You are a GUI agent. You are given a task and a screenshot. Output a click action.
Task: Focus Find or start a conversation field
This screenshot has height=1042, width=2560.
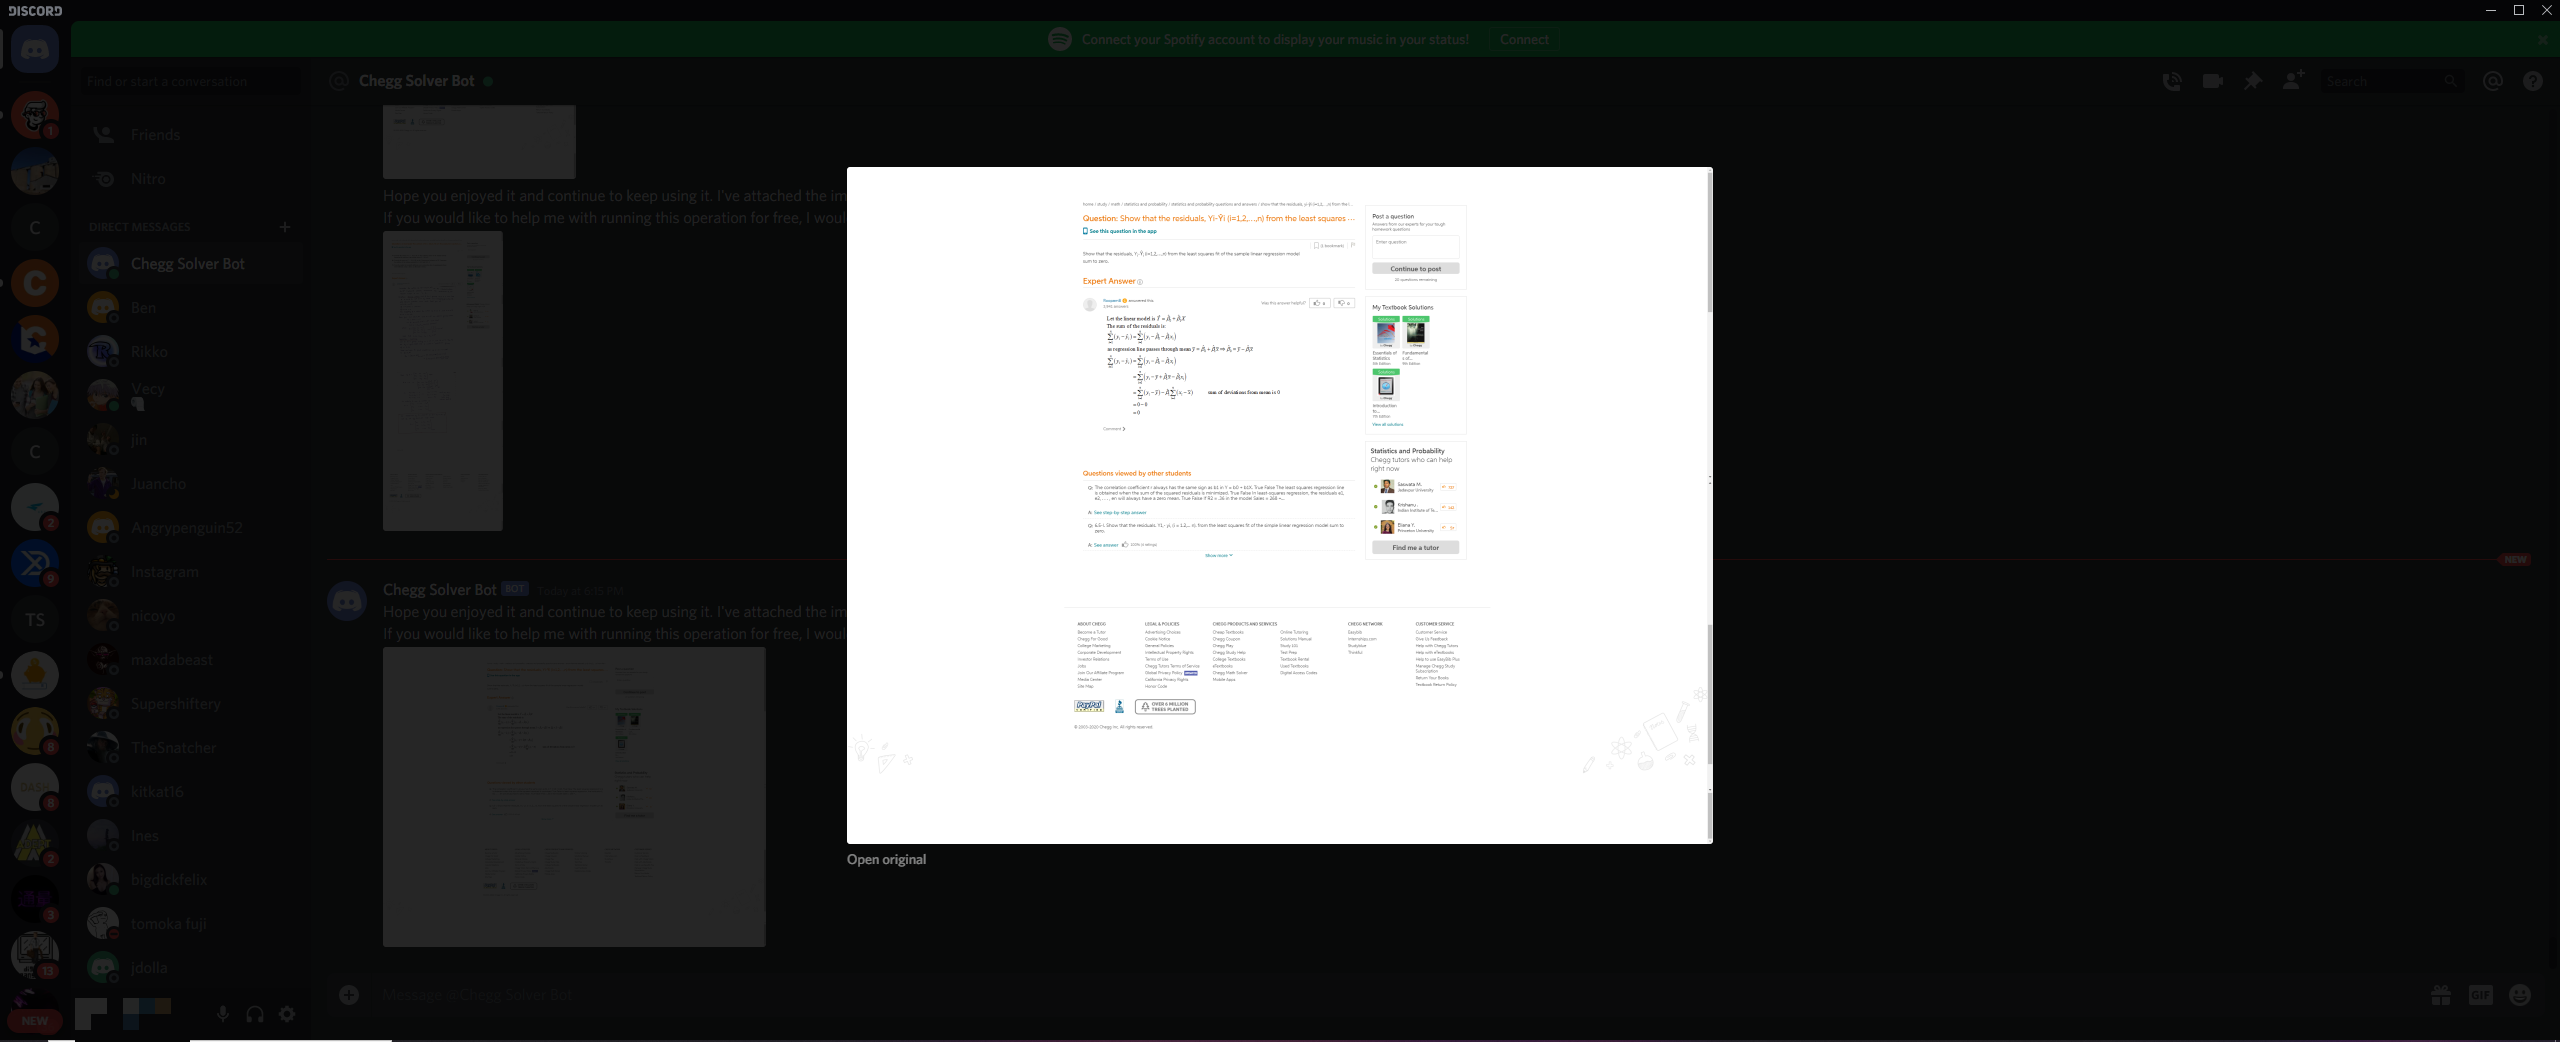tap(190, 82)
